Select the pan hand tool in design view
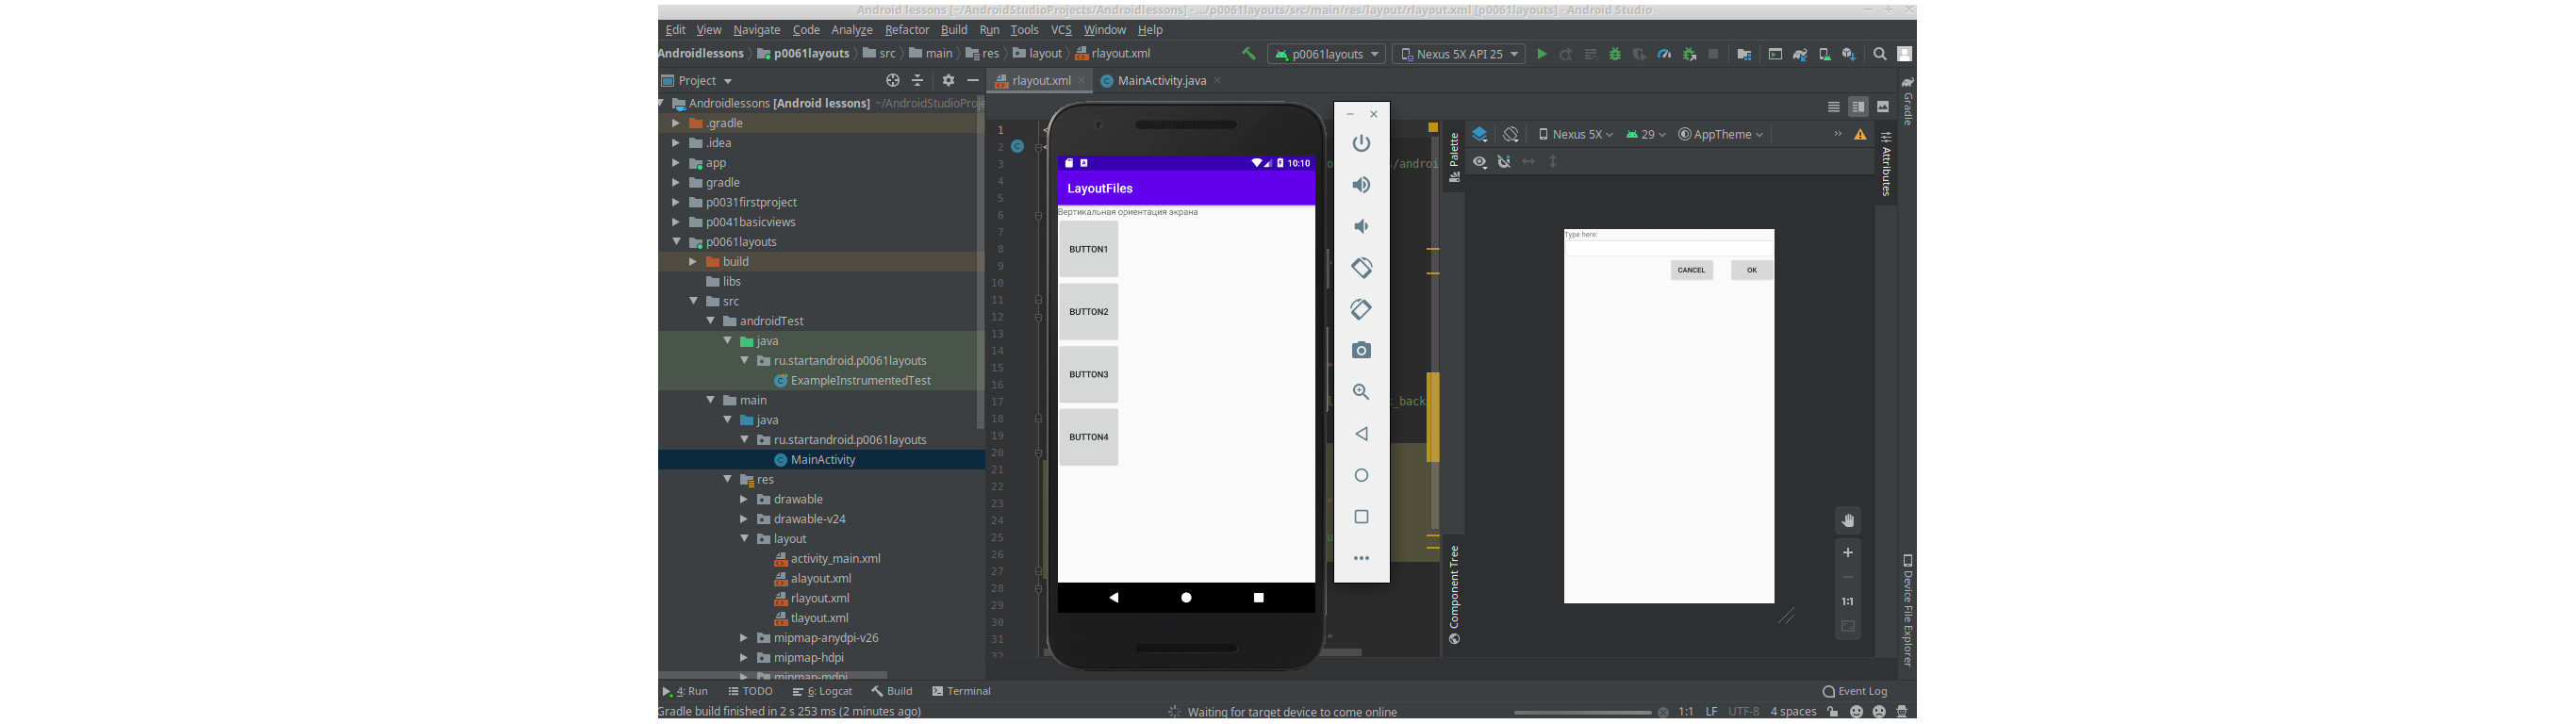This screenshot has height=724, width=2576. point(1848,520)
